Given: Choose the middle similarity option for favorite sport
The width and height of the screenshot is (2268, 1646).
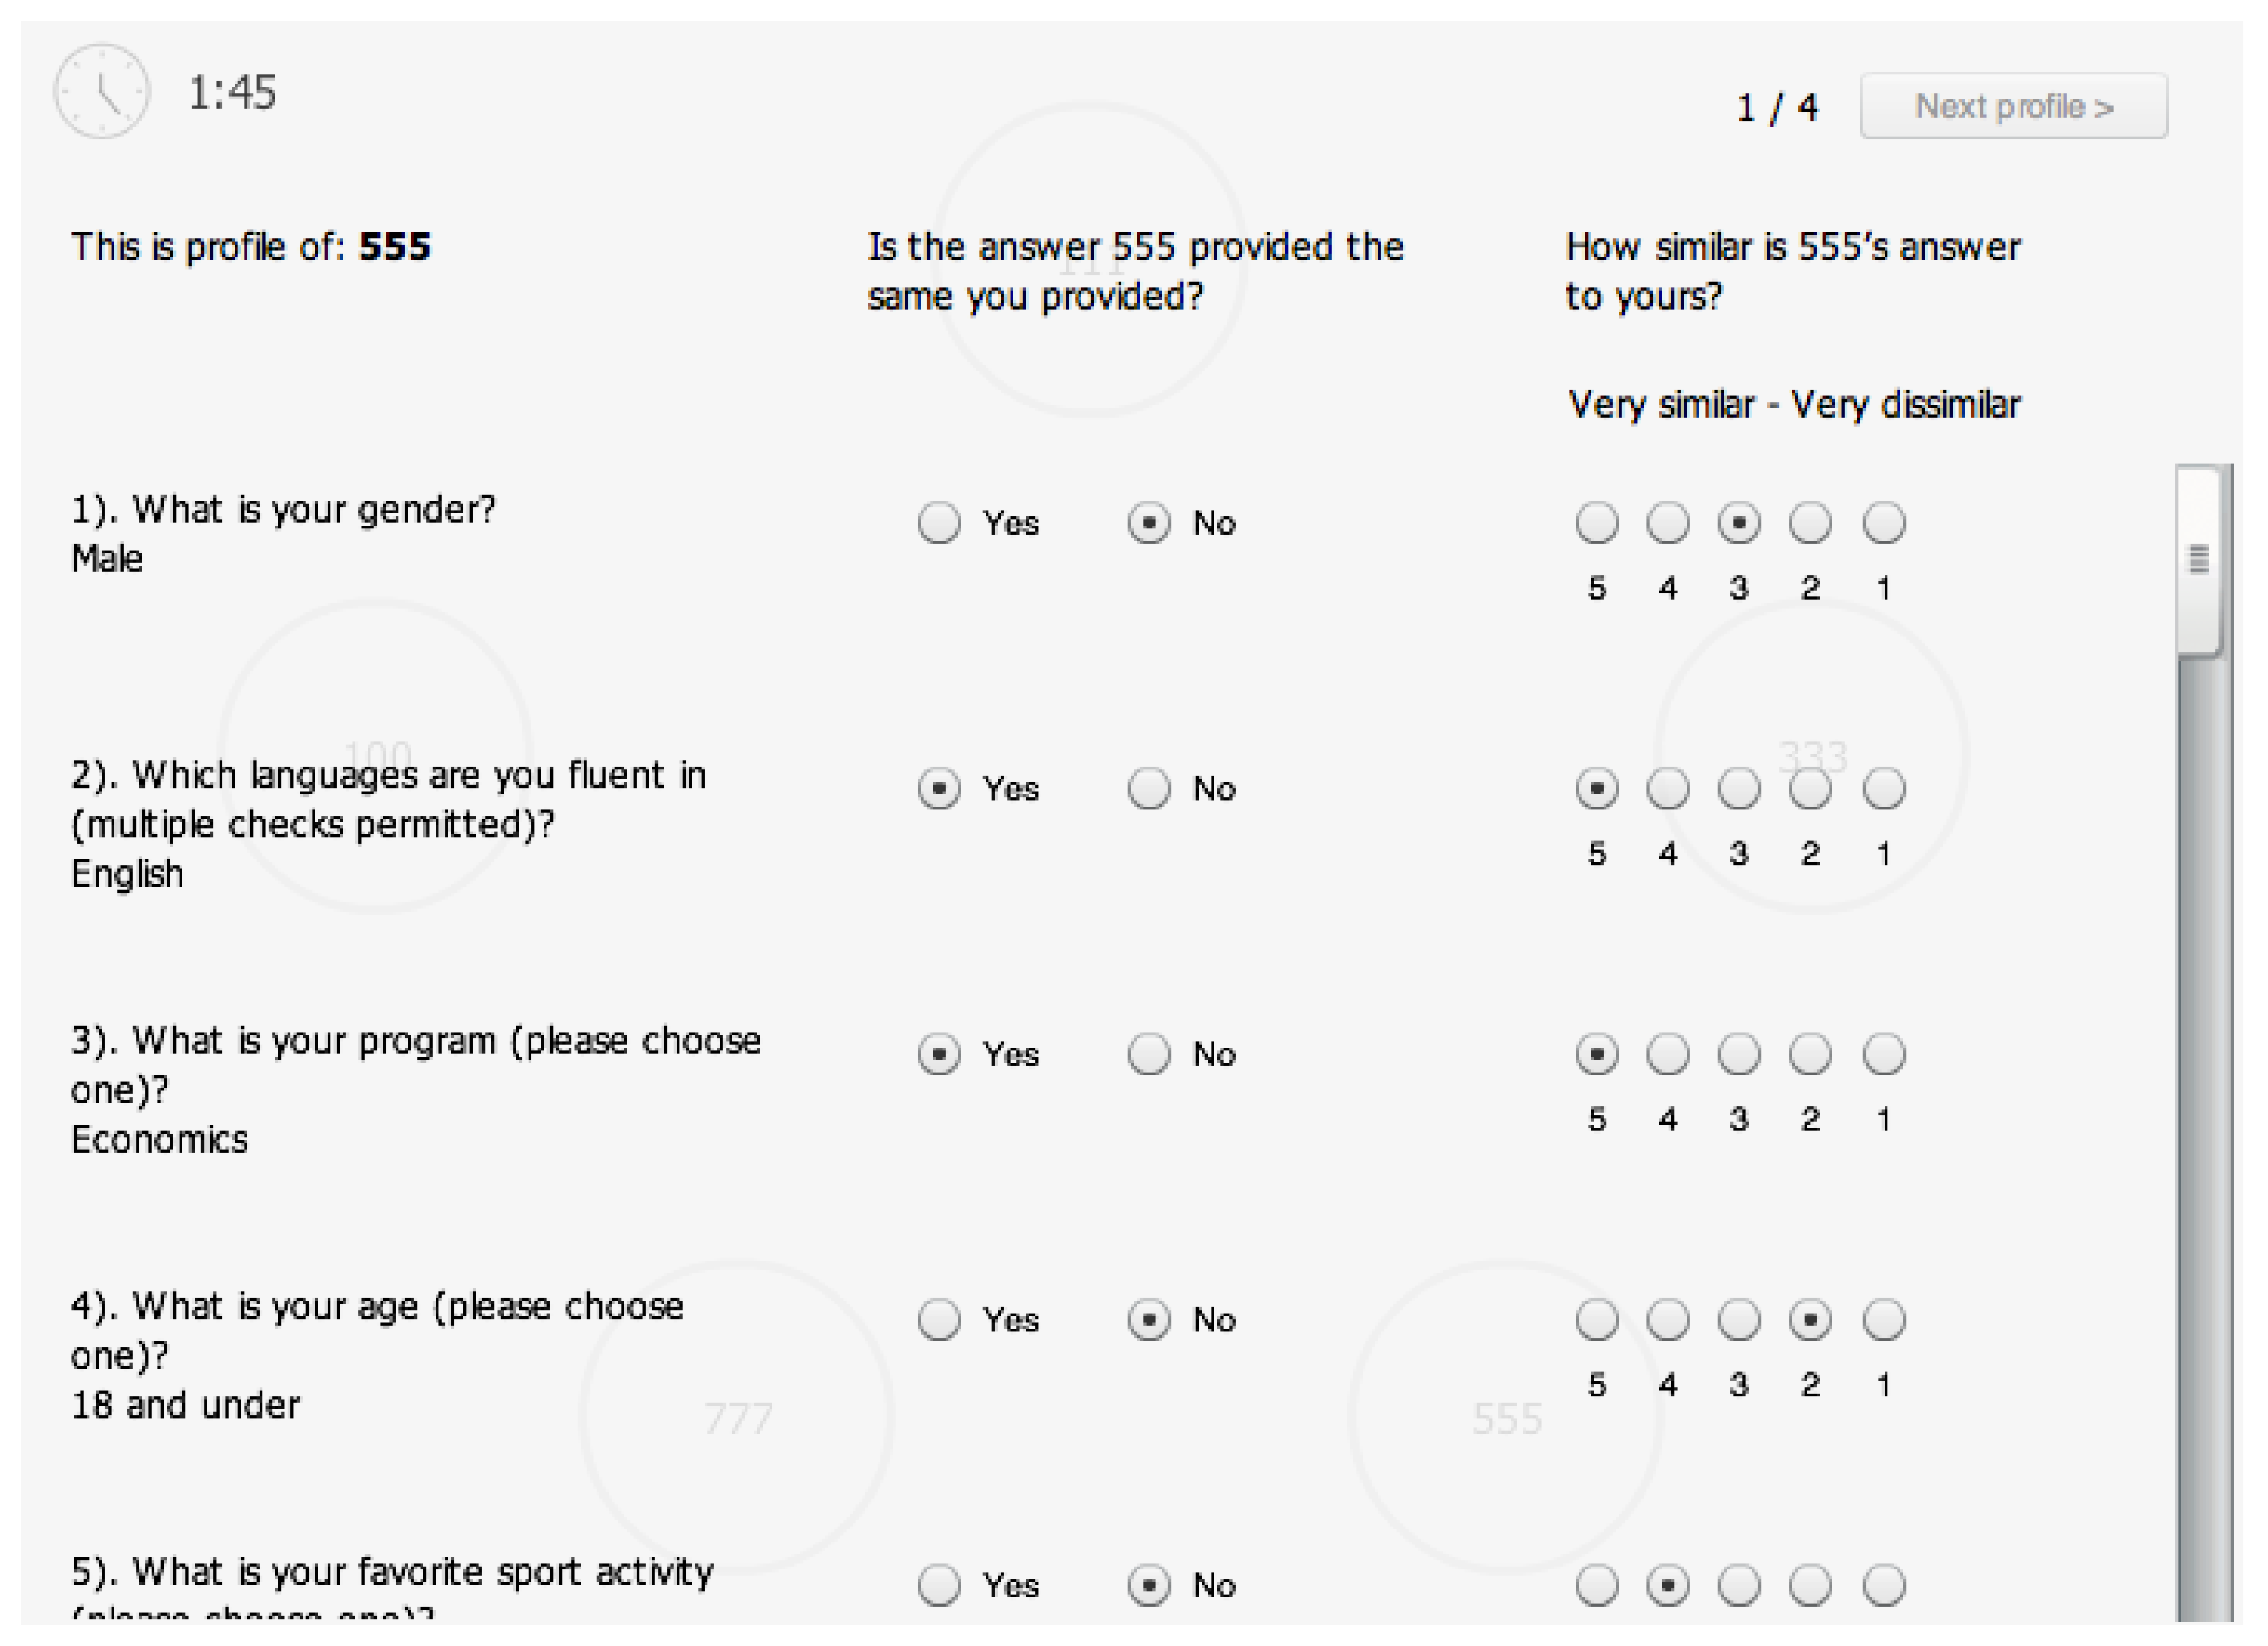Looking at the screenshot, I should click(x=1739, y=1585).
